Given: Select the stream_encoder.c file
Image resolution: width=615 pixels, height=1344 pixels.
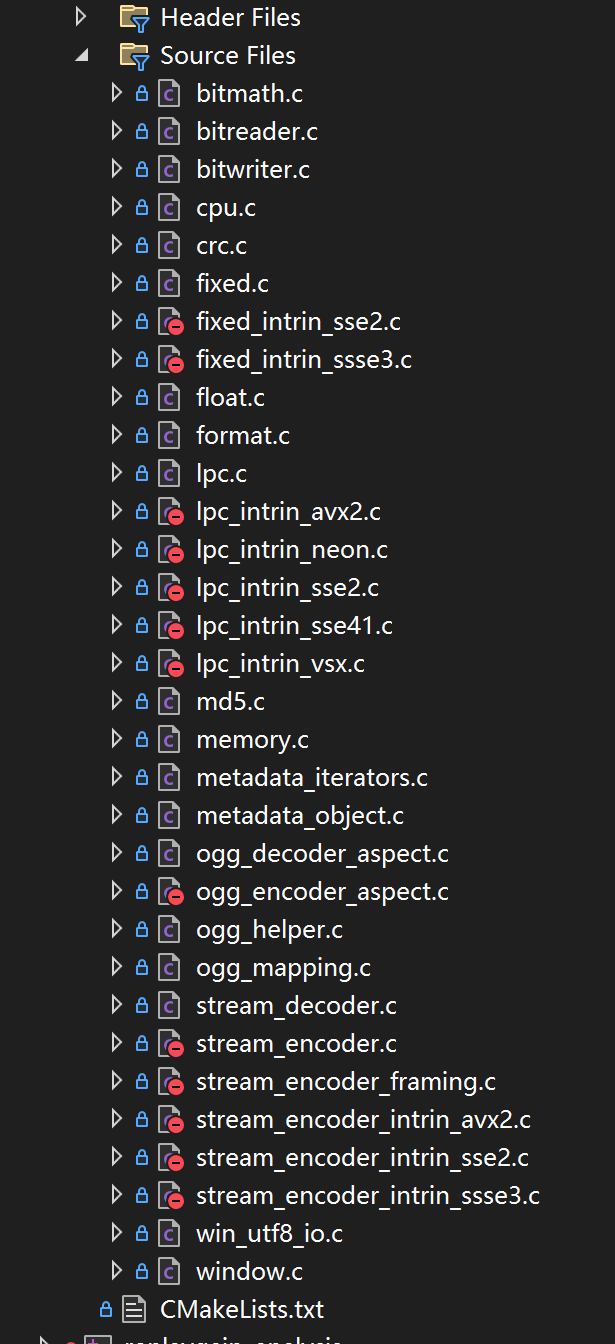Looking at the screenshot, I should click(296, 1043).
